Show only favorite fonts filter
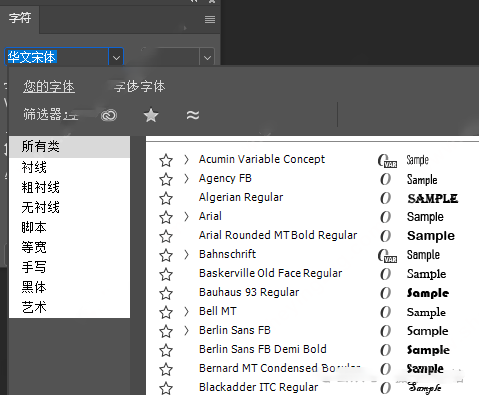Viewport: 479px width, 395px height. click(x=151, y=115)
